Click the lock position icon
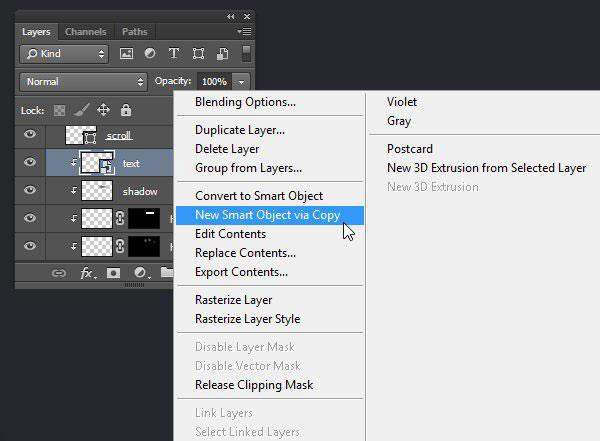Screen dimensions: 600x441 [103, 110]
